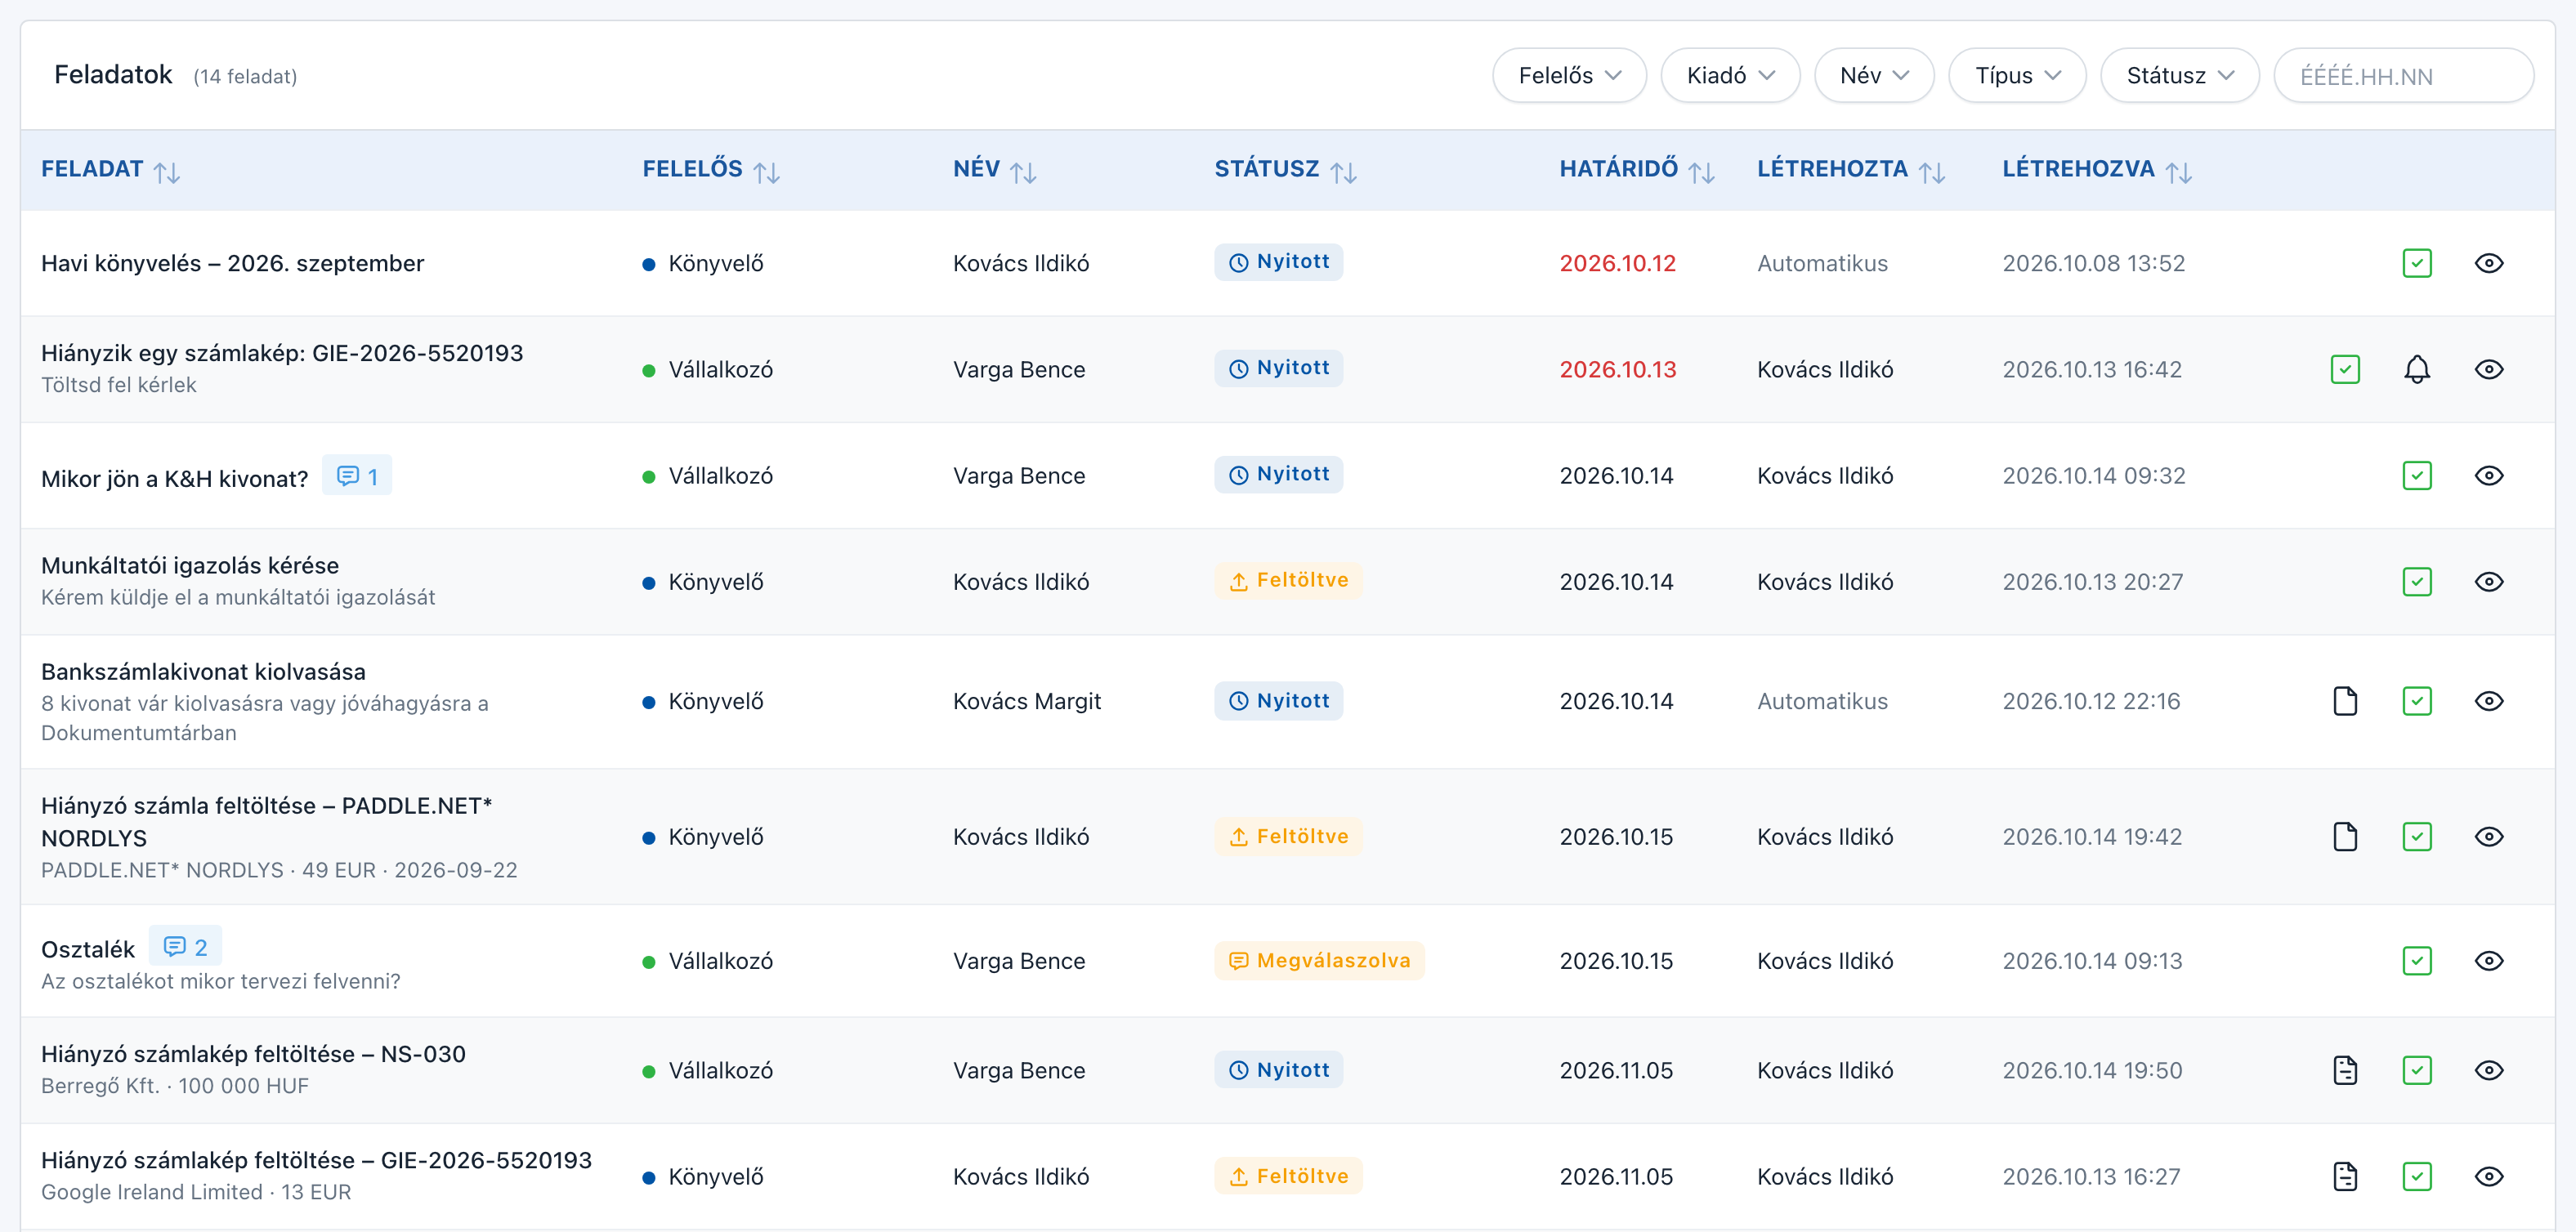The height and width of the screenshot is (1232, 2576).
Task: Tick the Osztalék task checkbox
Action: tap(2417, 961)
